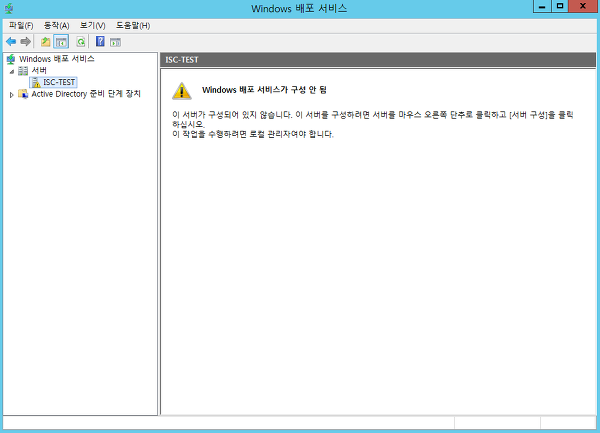Image resolution: width=600 pixels, height=433 pixels.
Task: Go forward with the gray right arrow
Action: click(x=25, y=42)
